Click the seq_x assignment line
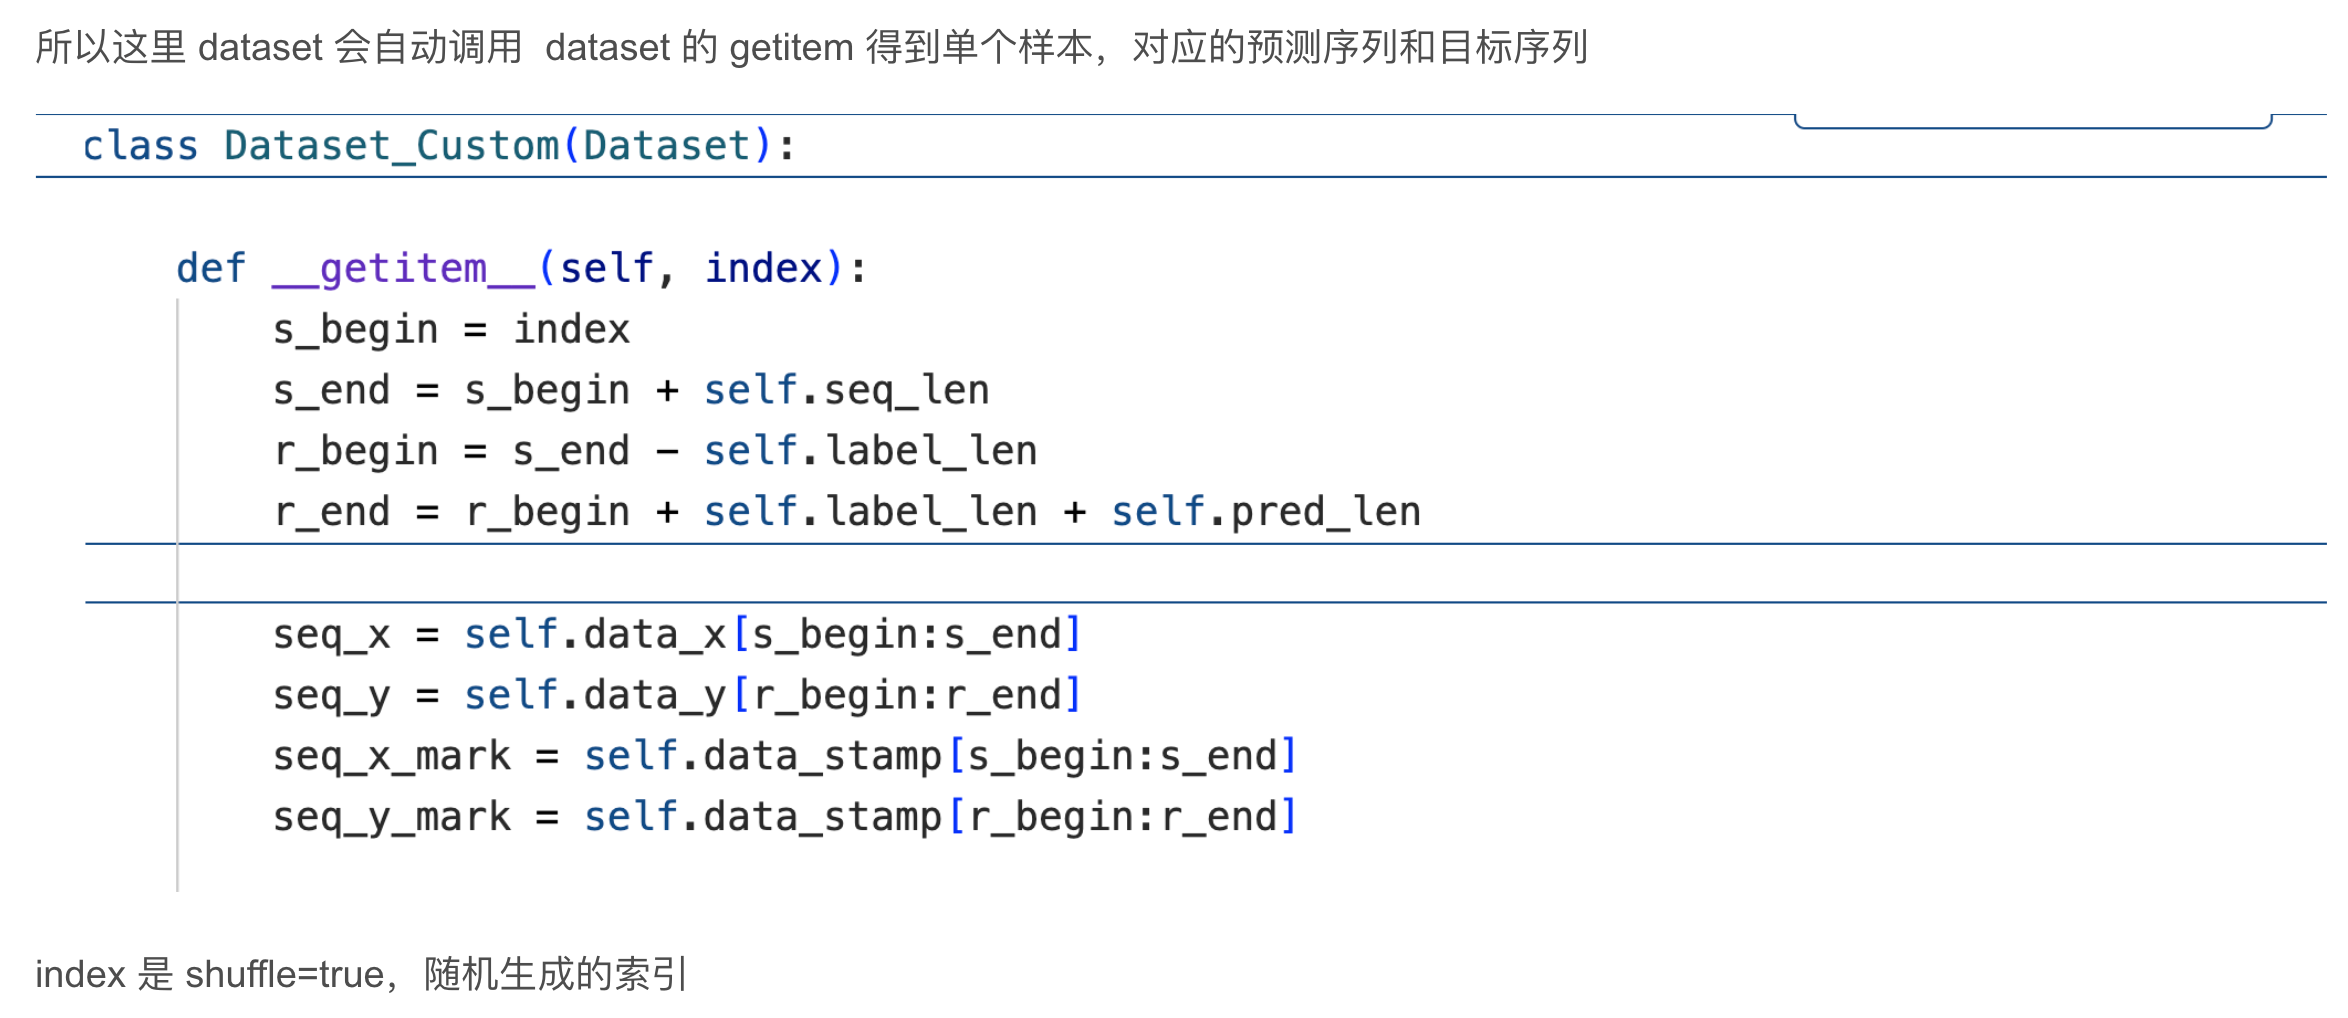Screen dimensions: 2348x1018 677,634
